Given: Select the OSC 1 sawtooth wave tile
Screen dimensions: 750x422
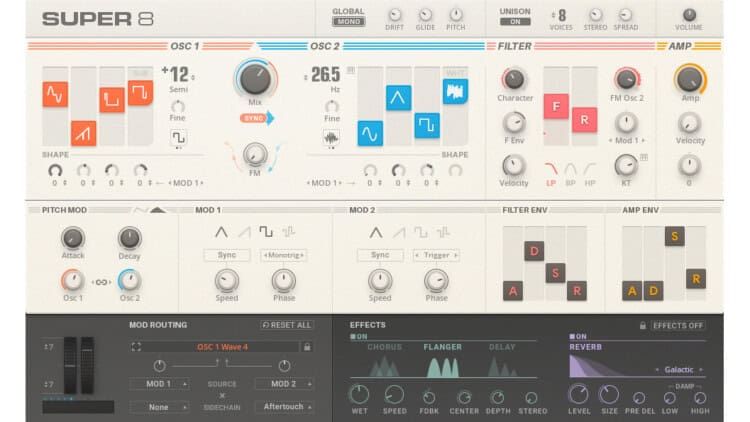Looking at the screenshot, I should pos(83,132).
